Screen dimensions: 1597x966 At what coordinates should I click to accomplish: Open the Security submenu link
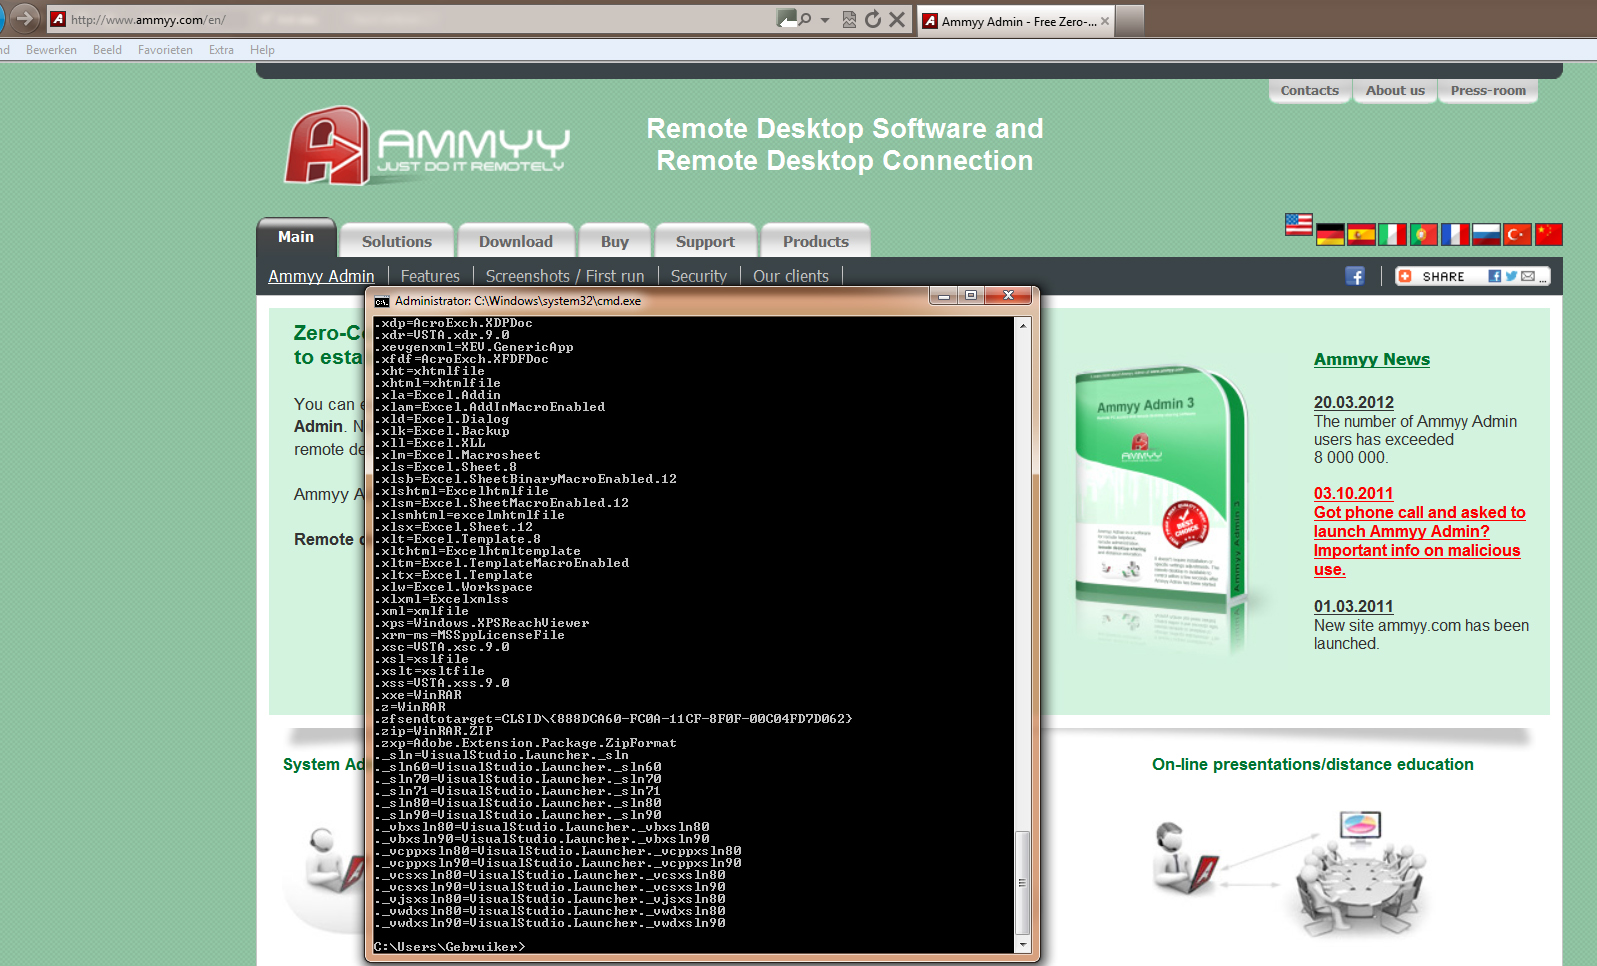699,276
